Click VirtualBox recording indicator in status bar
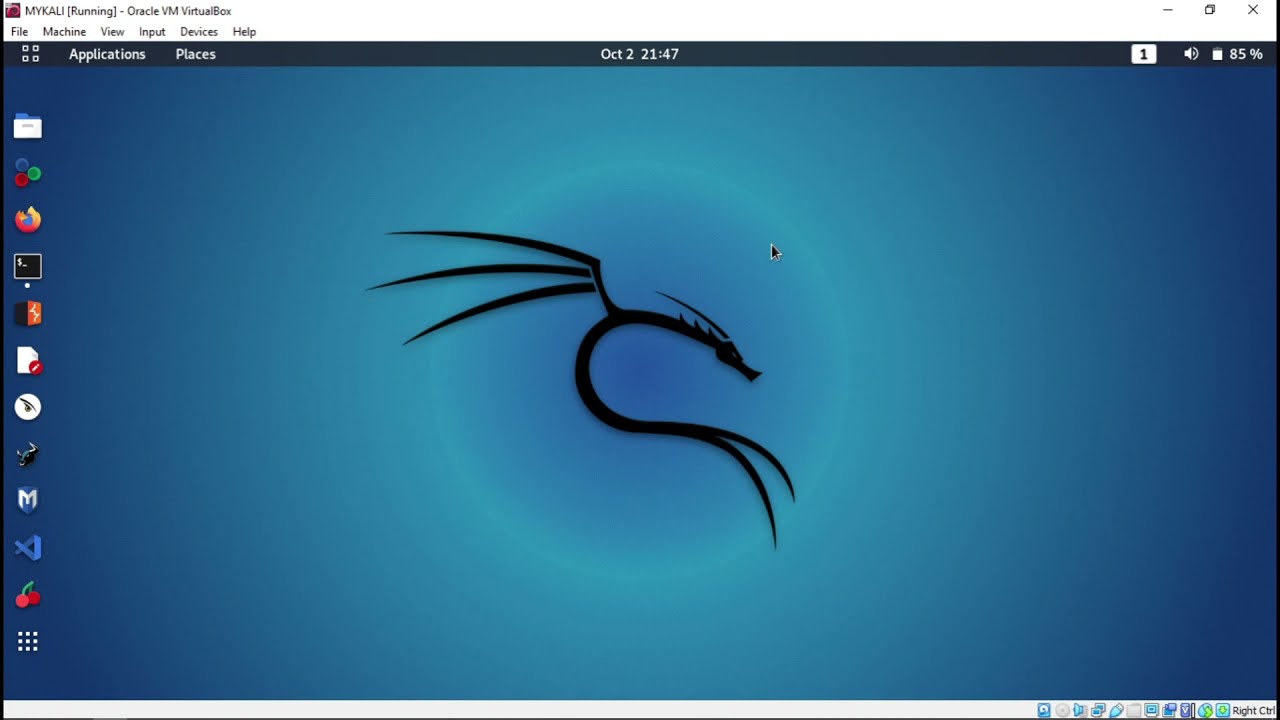The height and width of the screenshot is (720, 1280). pyautogui.click(x=1169, y=710)
